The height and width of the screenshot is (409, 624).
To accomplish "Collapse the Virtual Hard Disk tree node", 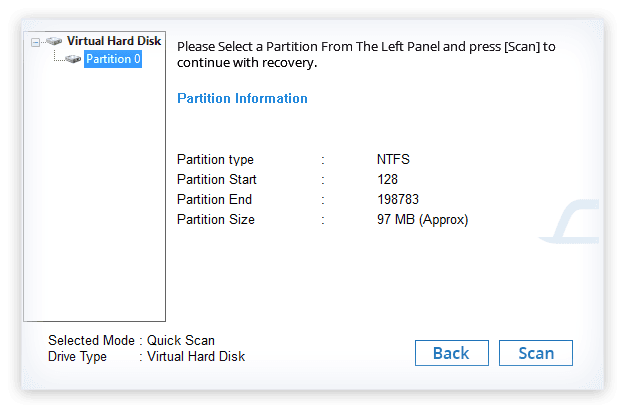I will coord(35,42).
